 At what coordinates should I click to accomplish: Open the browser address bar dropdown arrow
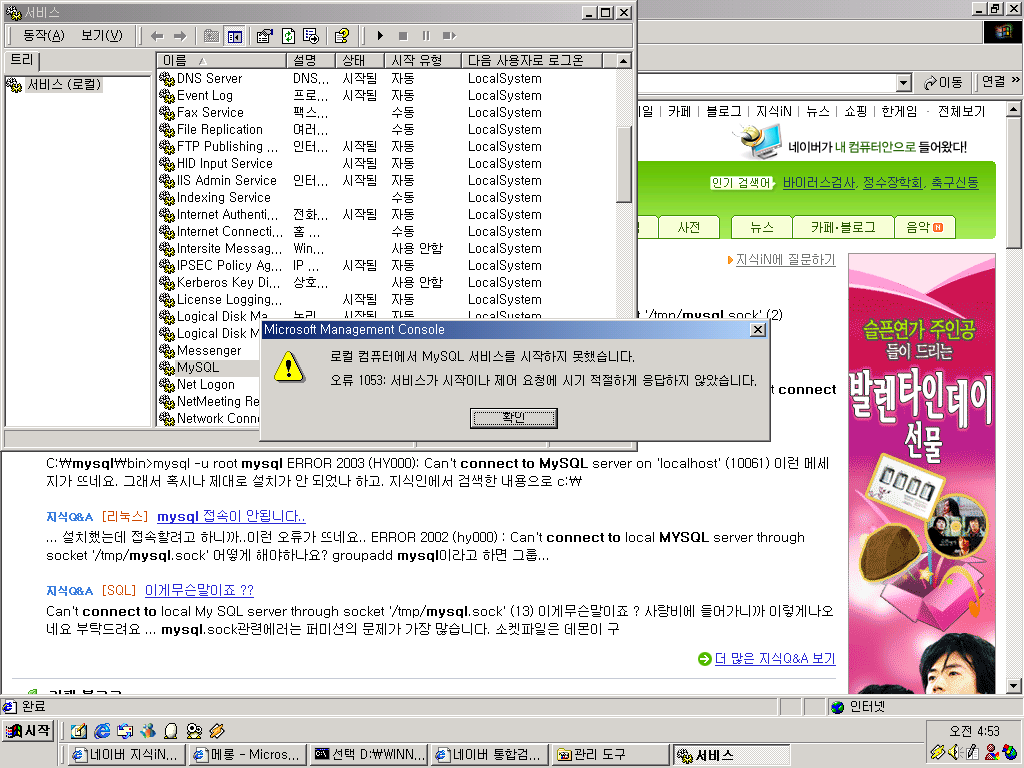pyautogui.click(x=904, y=83)
